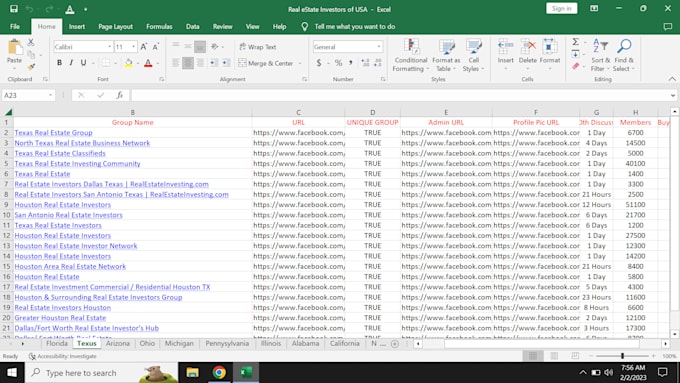Click the Sign in button

coord(562,9)
